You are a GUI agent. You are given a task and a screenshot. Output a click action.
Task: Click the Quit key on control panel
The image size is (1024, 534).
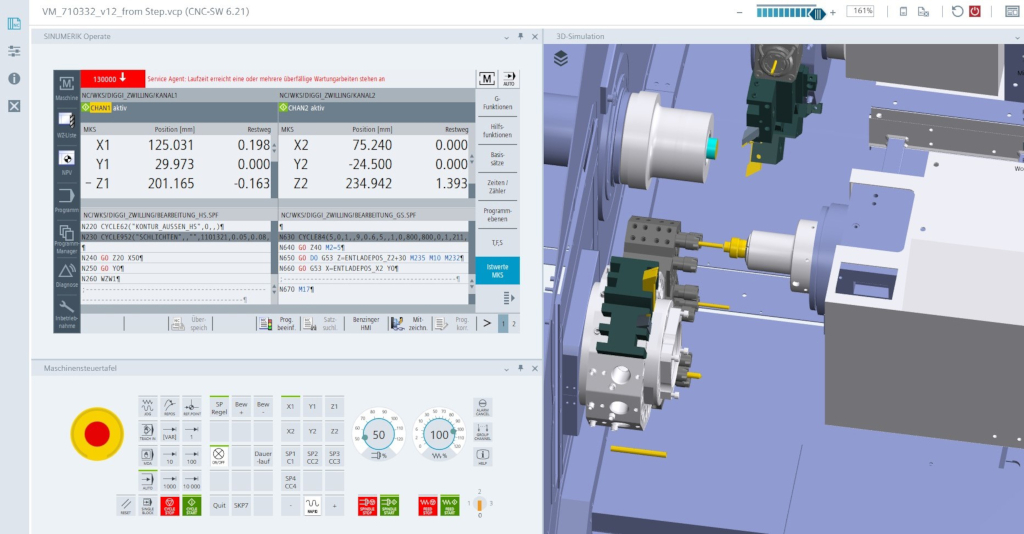219,505
